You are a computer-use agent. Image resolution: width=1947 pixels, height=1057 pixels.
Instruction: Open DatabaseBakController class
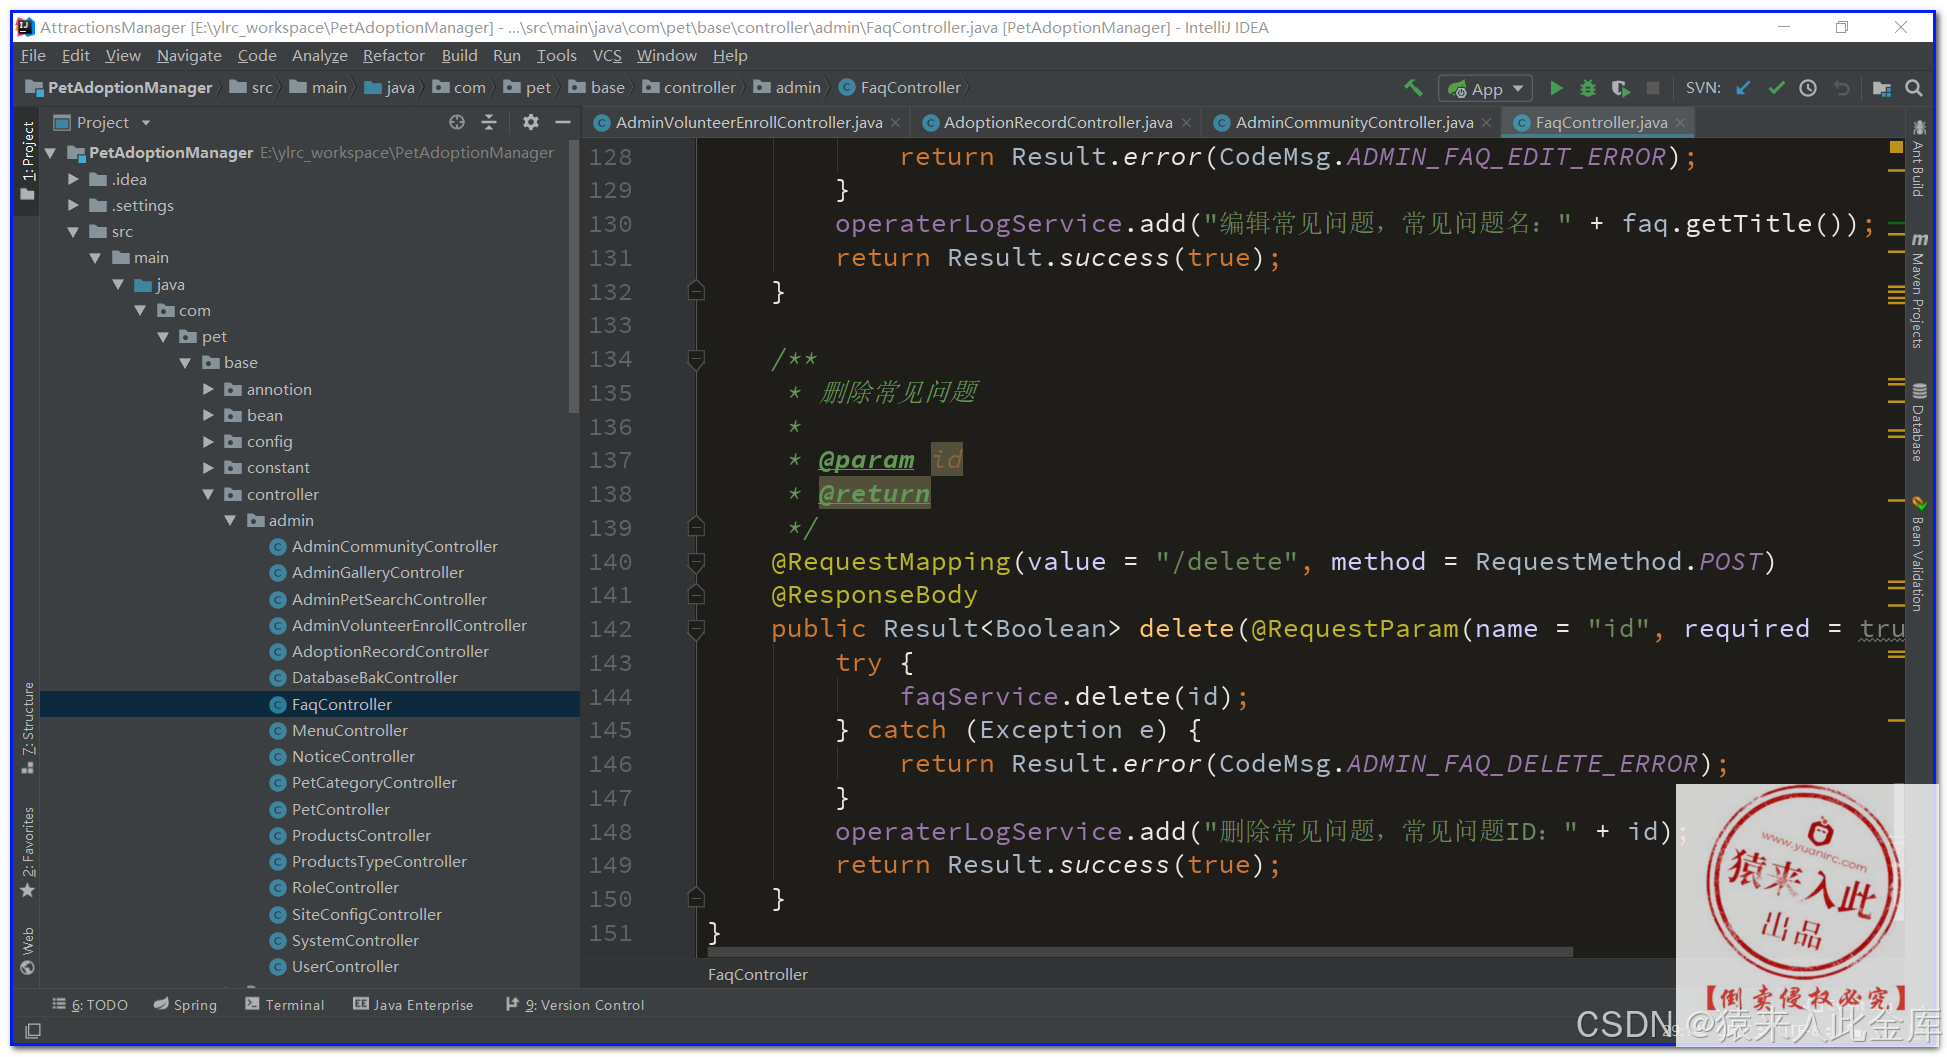coord(375,677)
